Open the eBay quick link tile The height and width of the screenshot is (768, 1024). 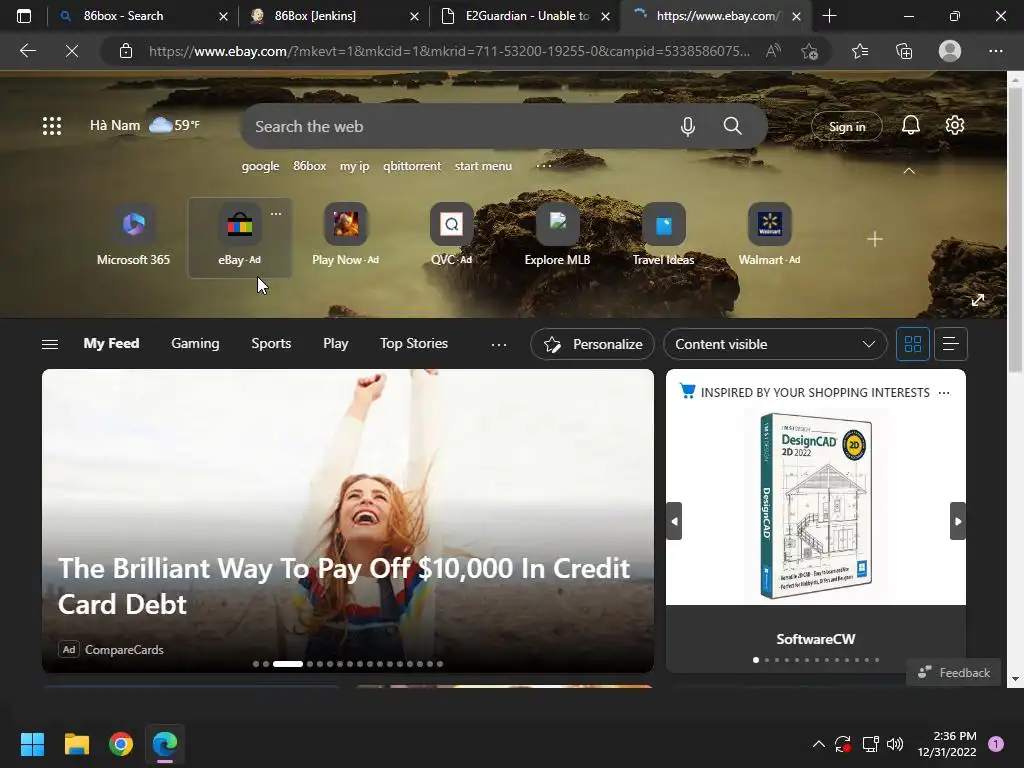pos(240,236)
